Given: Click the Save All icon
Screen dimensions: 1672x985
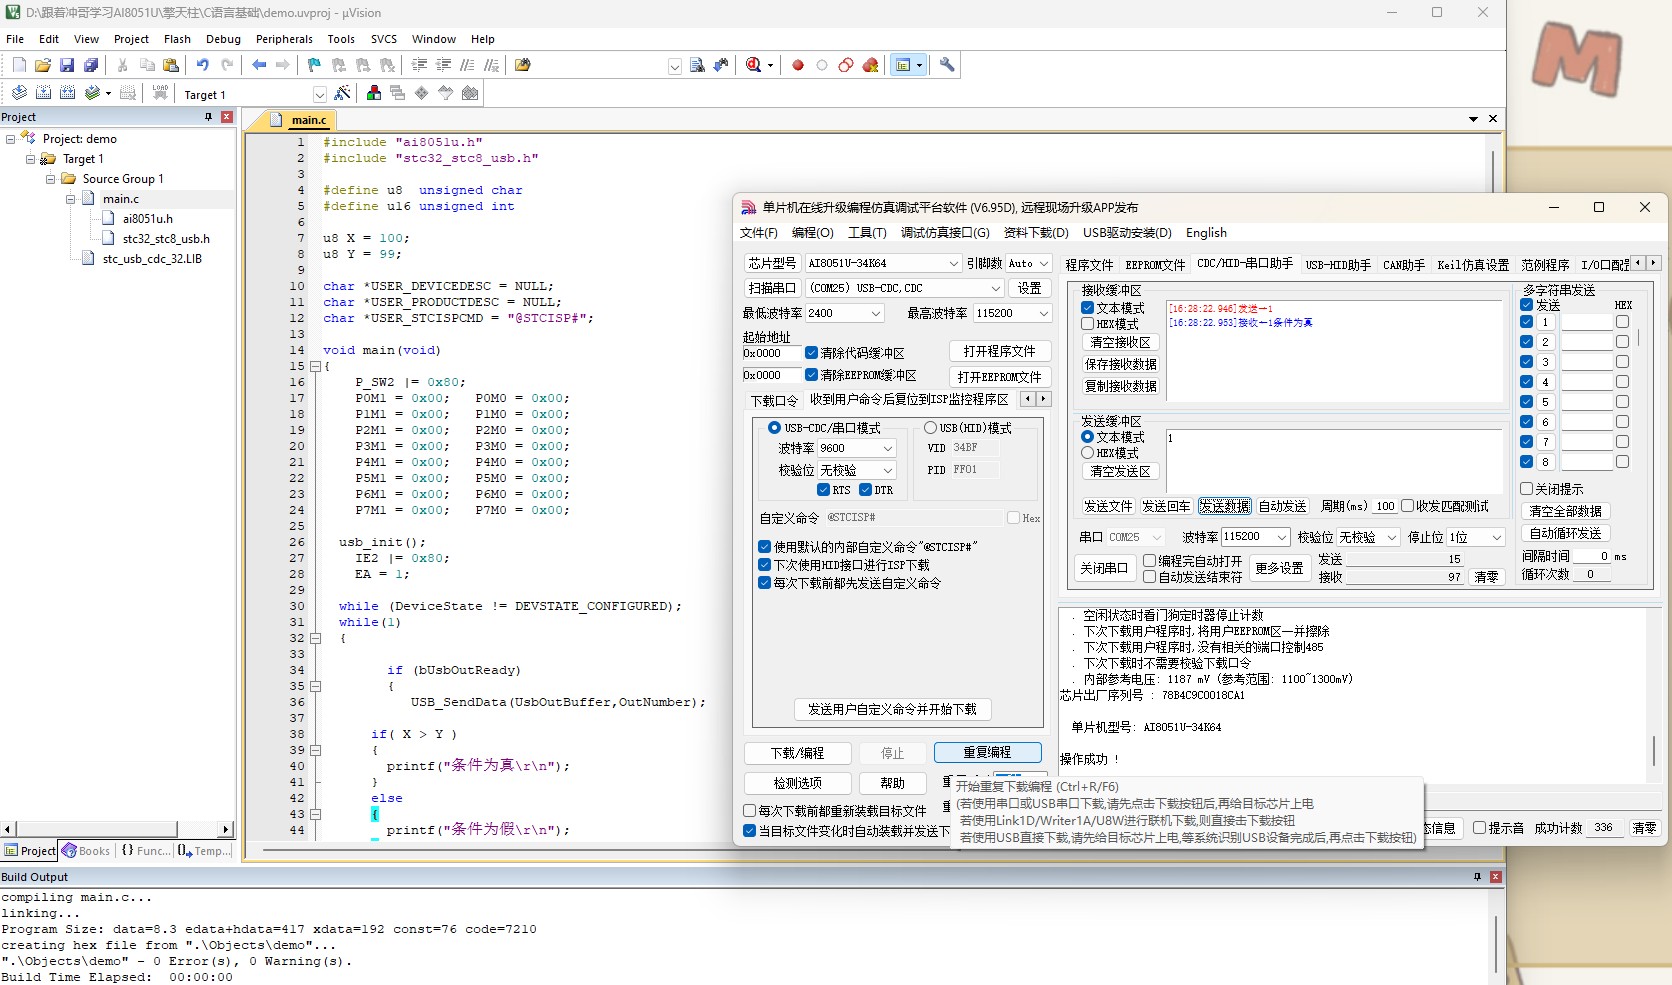Looking at the screenshot, I should click(91, 65).
